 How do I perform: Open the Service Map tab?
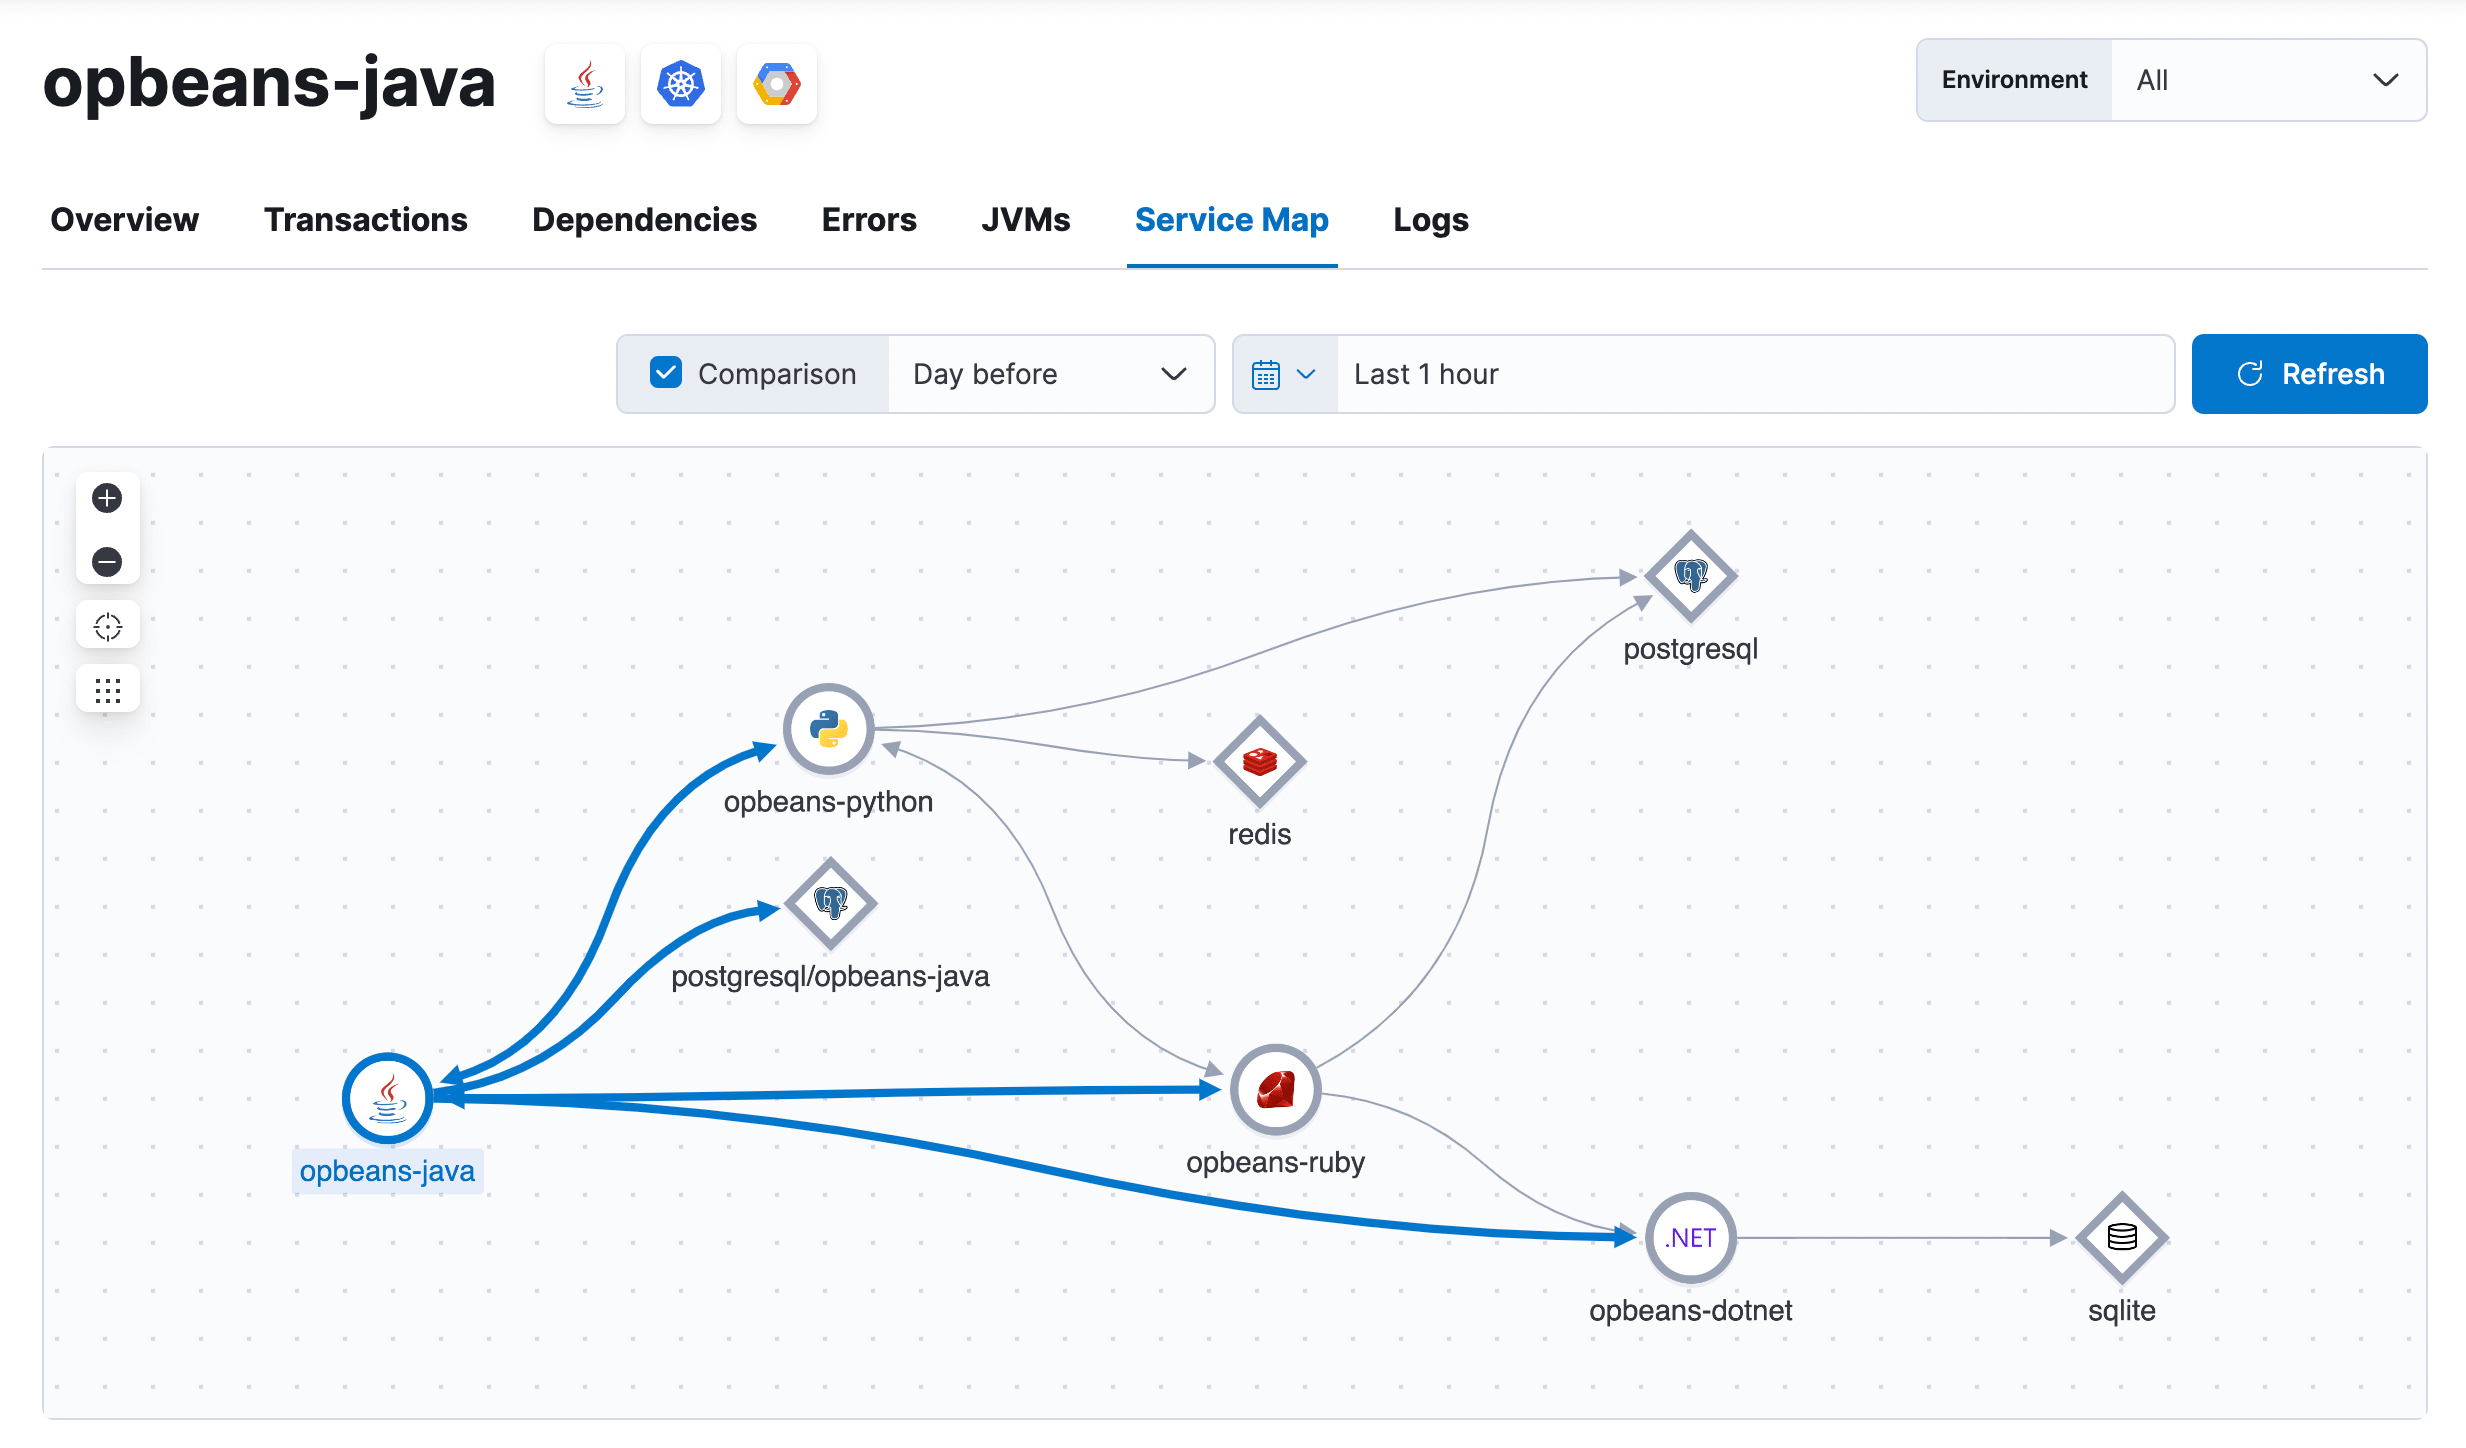tap(1231, 220)
